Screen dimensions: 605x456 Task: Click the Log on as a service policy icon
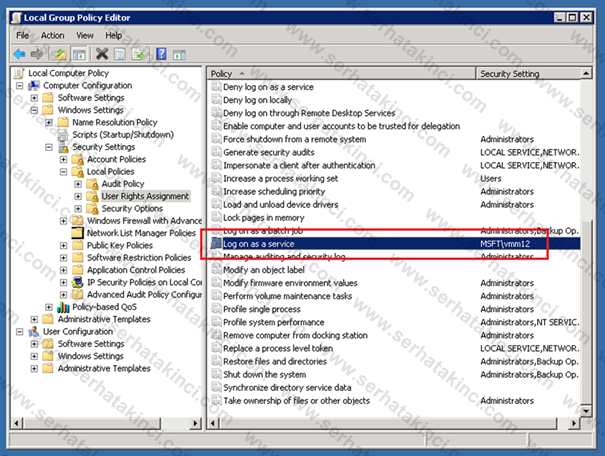(x=216, y=244)
